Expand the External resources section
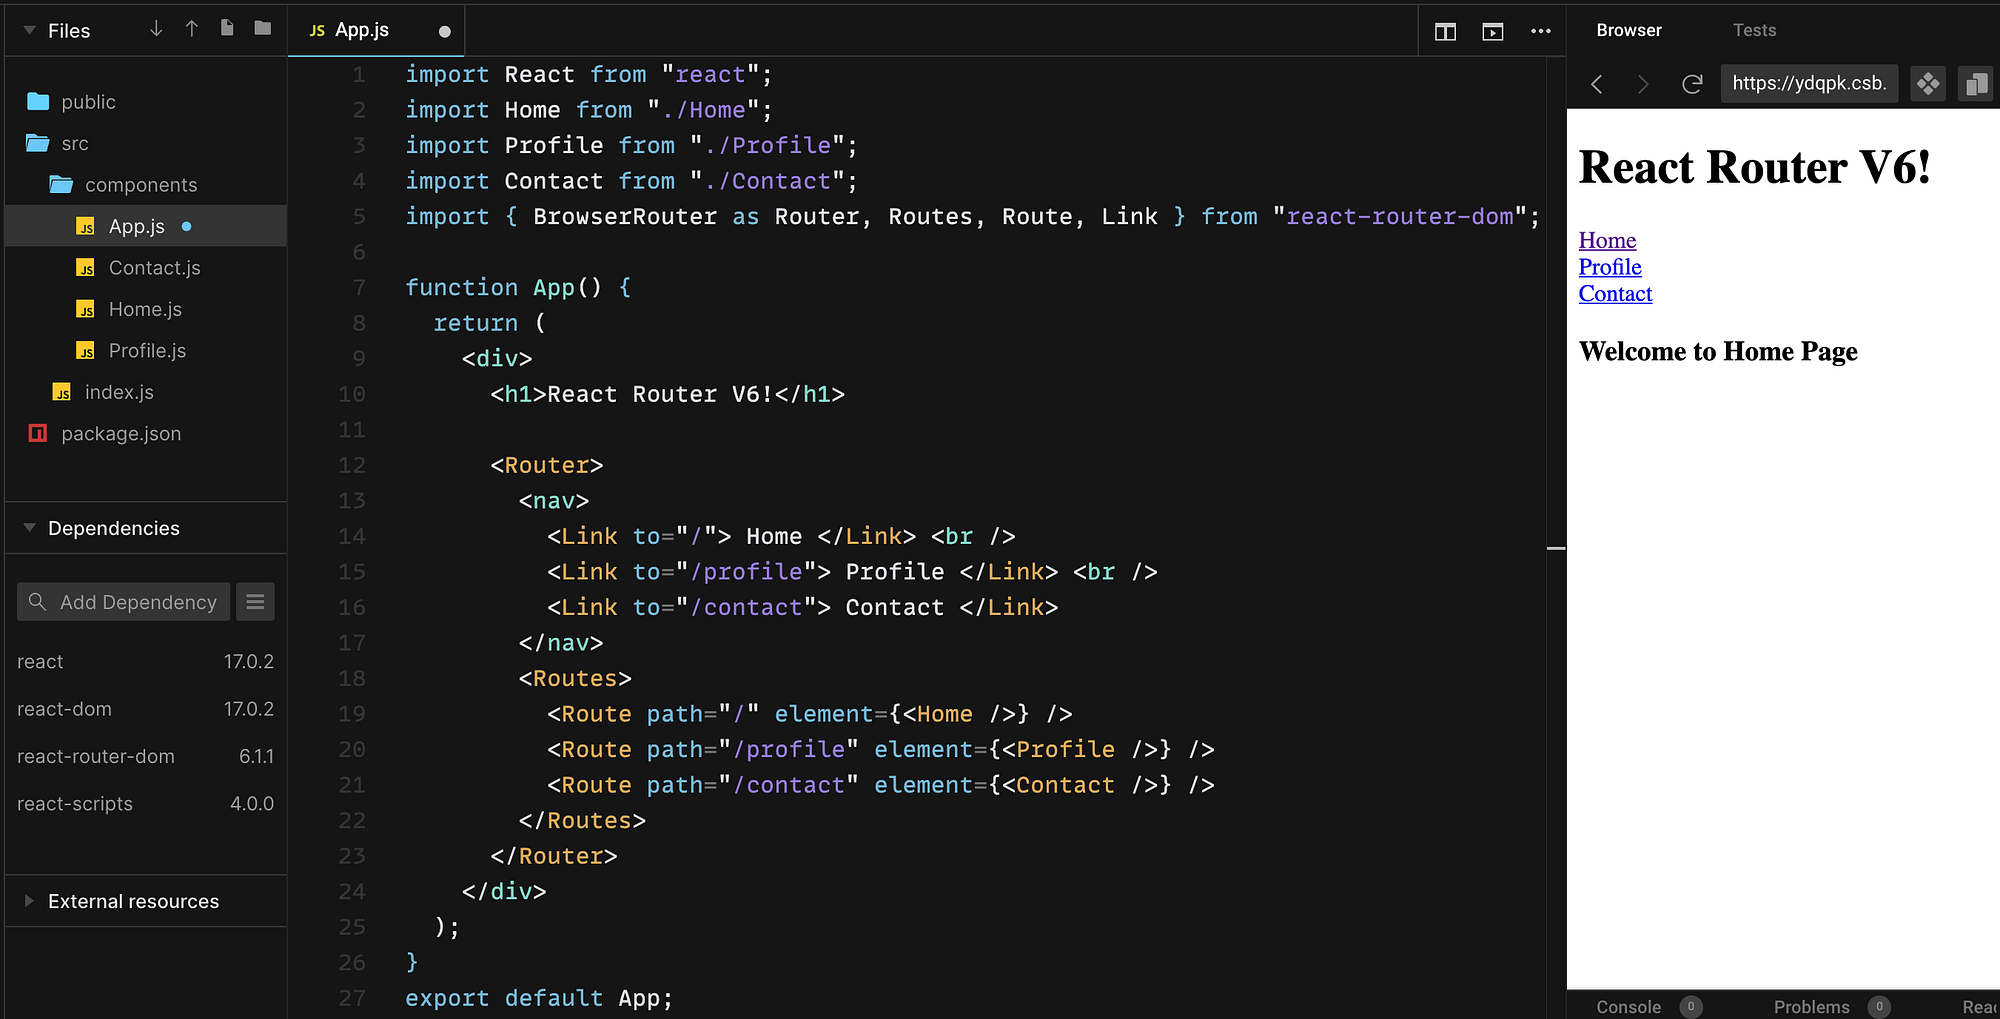This screenshot has height=1019, width=2000. (x=28, y=901)
